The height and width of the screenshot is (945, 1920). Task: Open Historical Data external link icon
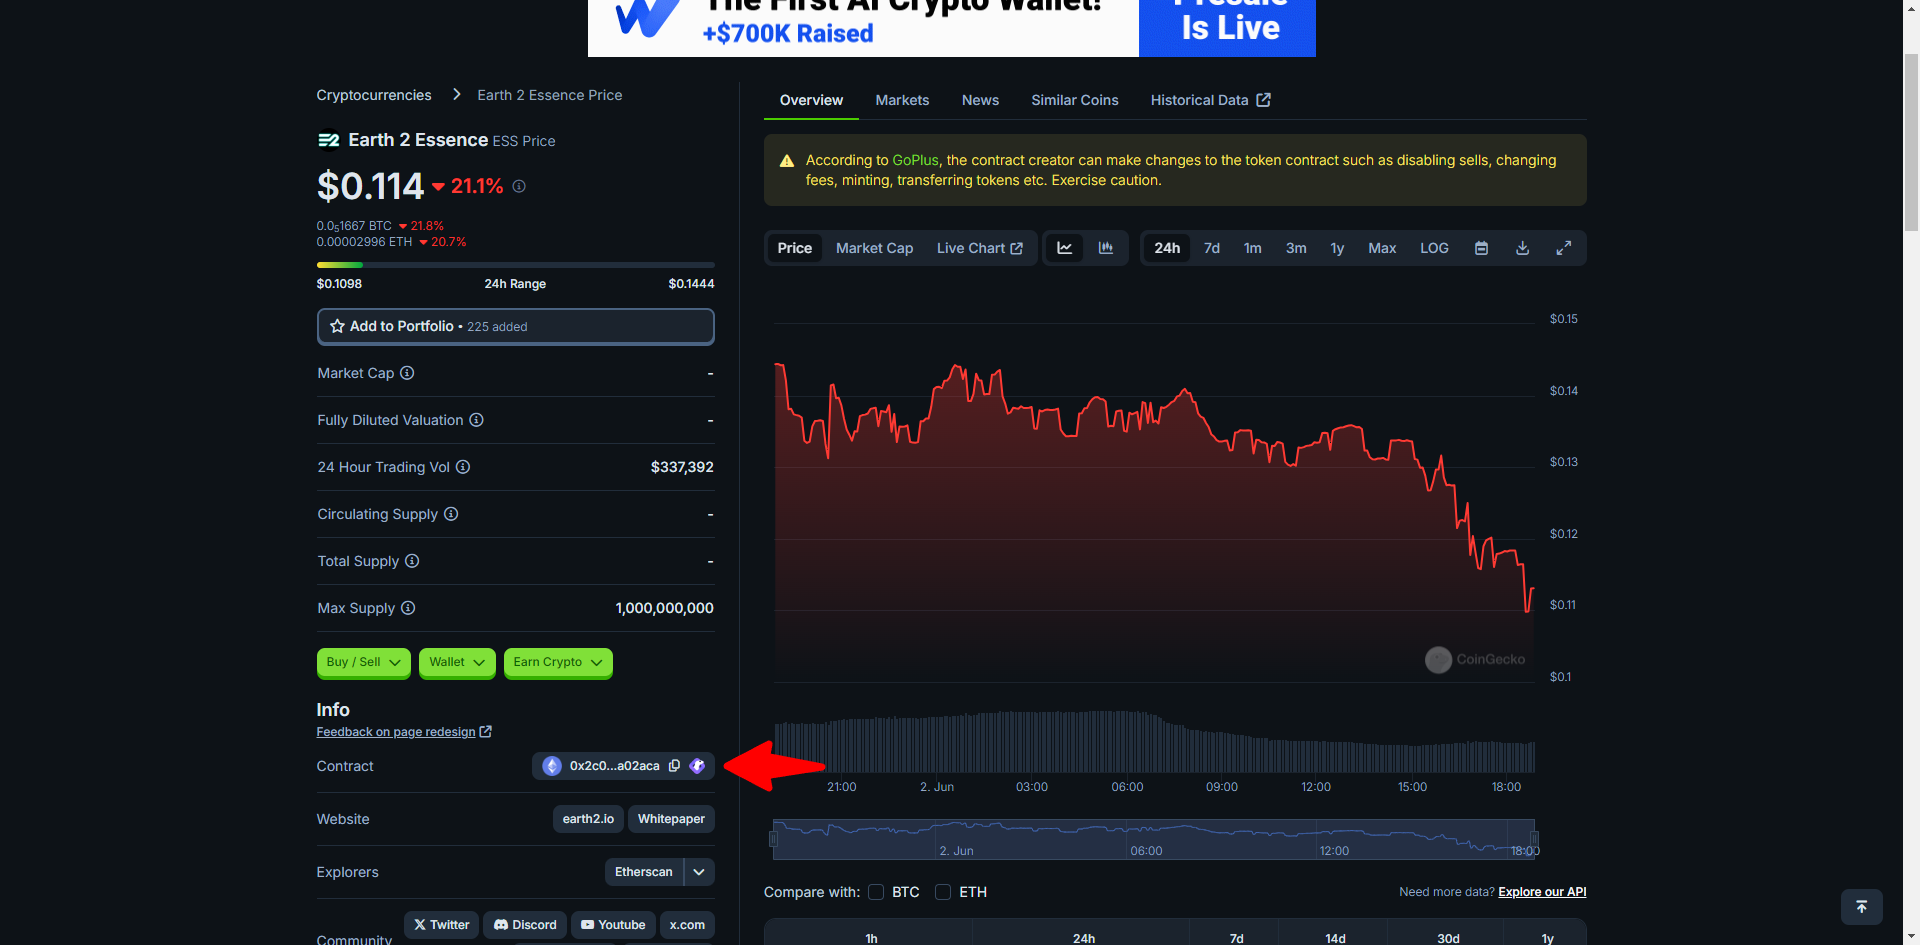pyautogui.click(x=1264, y=100)
